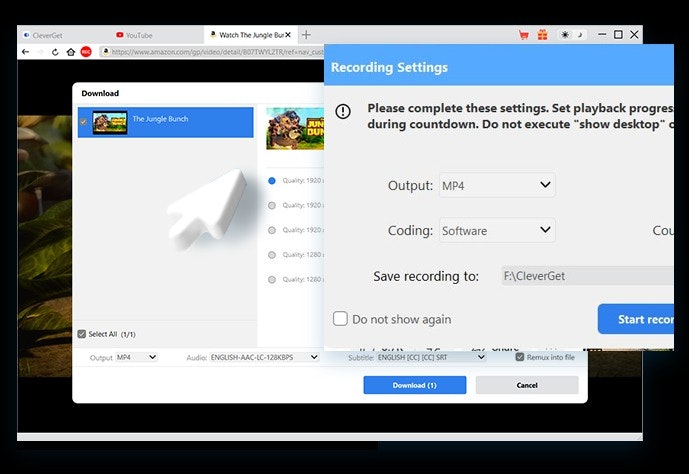Reload the page with refresh icon
Viewport: 689px width, 474px height.
coord(55,52)
